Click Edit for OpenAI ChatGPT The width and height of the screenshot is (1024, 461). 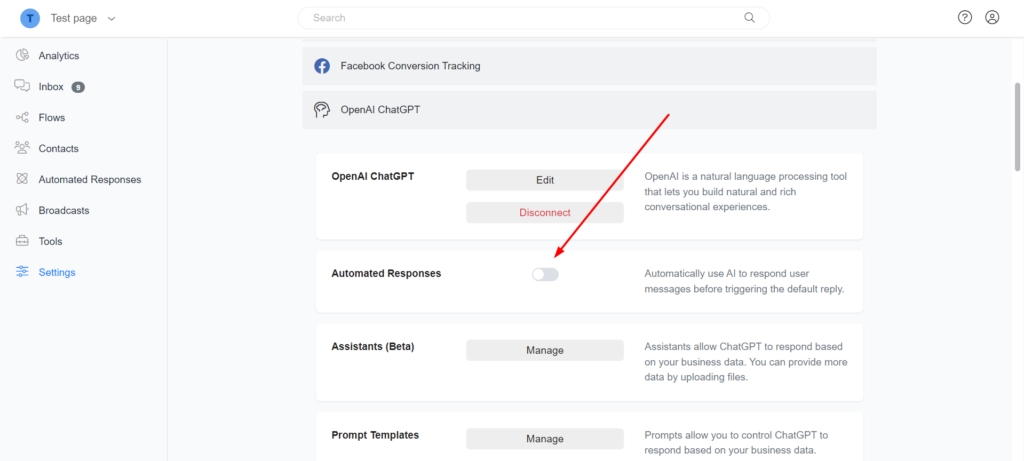(544, 180)
